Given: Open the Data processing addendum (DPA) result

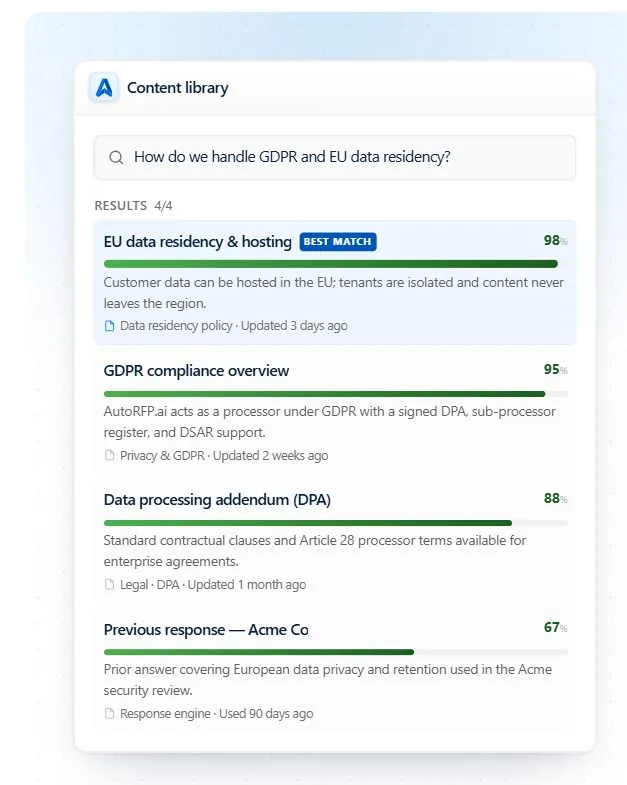Looking at the screenshot, I should click(x=335, y=541).
